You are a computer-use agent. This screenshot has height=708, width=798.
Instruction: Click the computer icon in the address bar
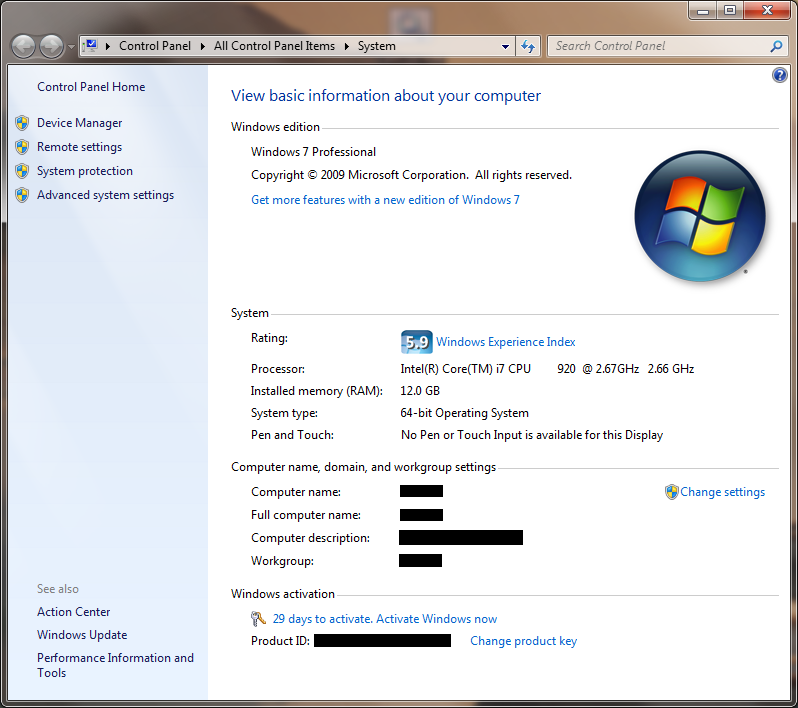coord(91,46)
